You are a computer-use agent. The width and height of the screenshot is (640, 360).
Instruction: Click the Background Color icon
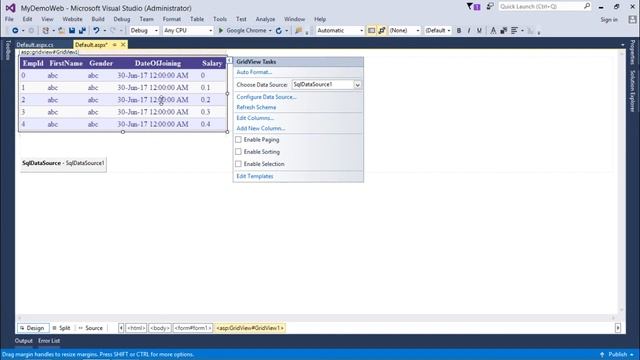[x=504, y=31]
